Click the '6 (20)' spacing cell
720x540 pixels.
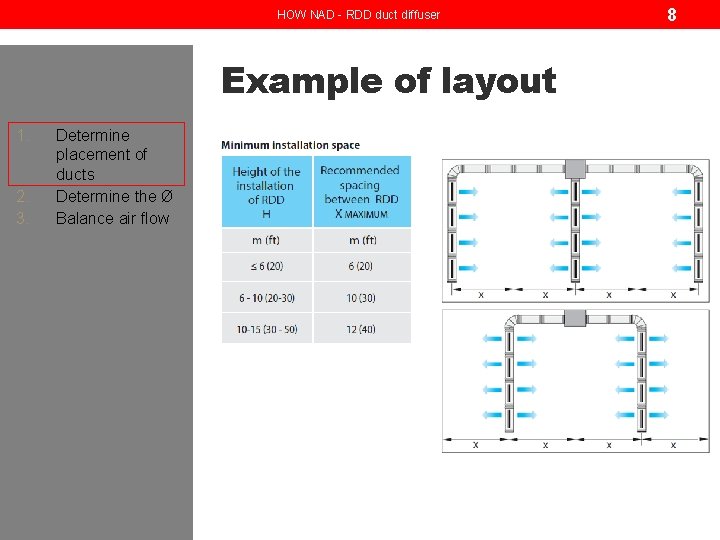coord(362,266)
